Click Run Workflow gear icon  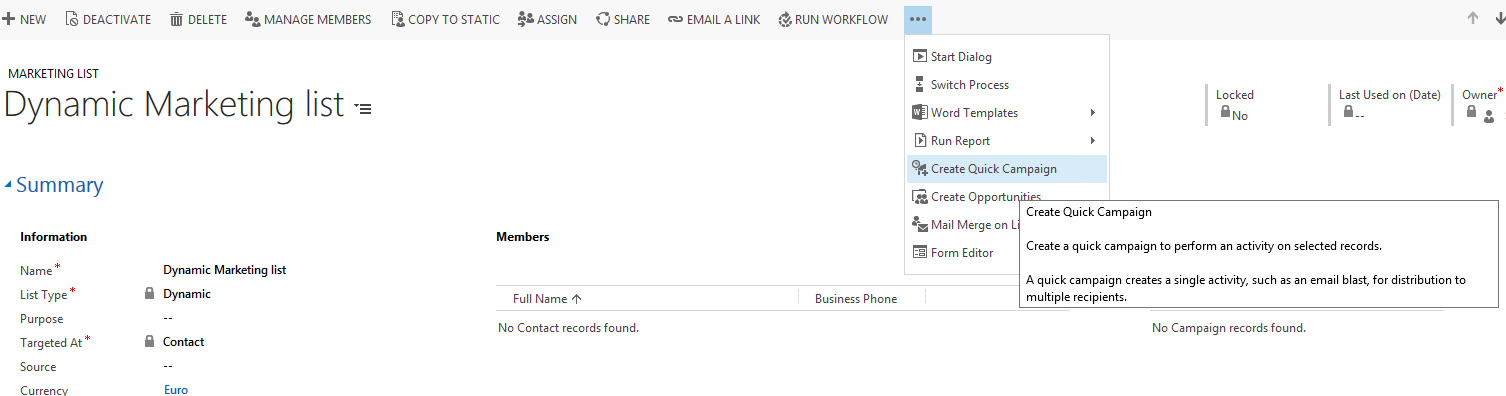(x=785, y=19)
